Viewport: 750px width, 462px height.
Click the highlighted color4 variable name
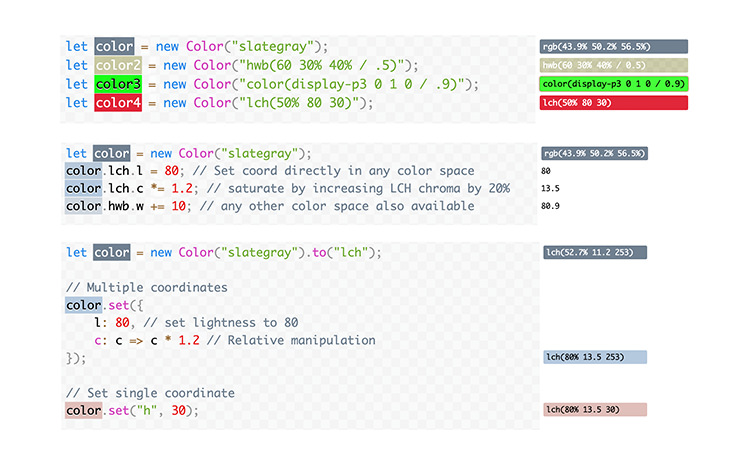118,103
